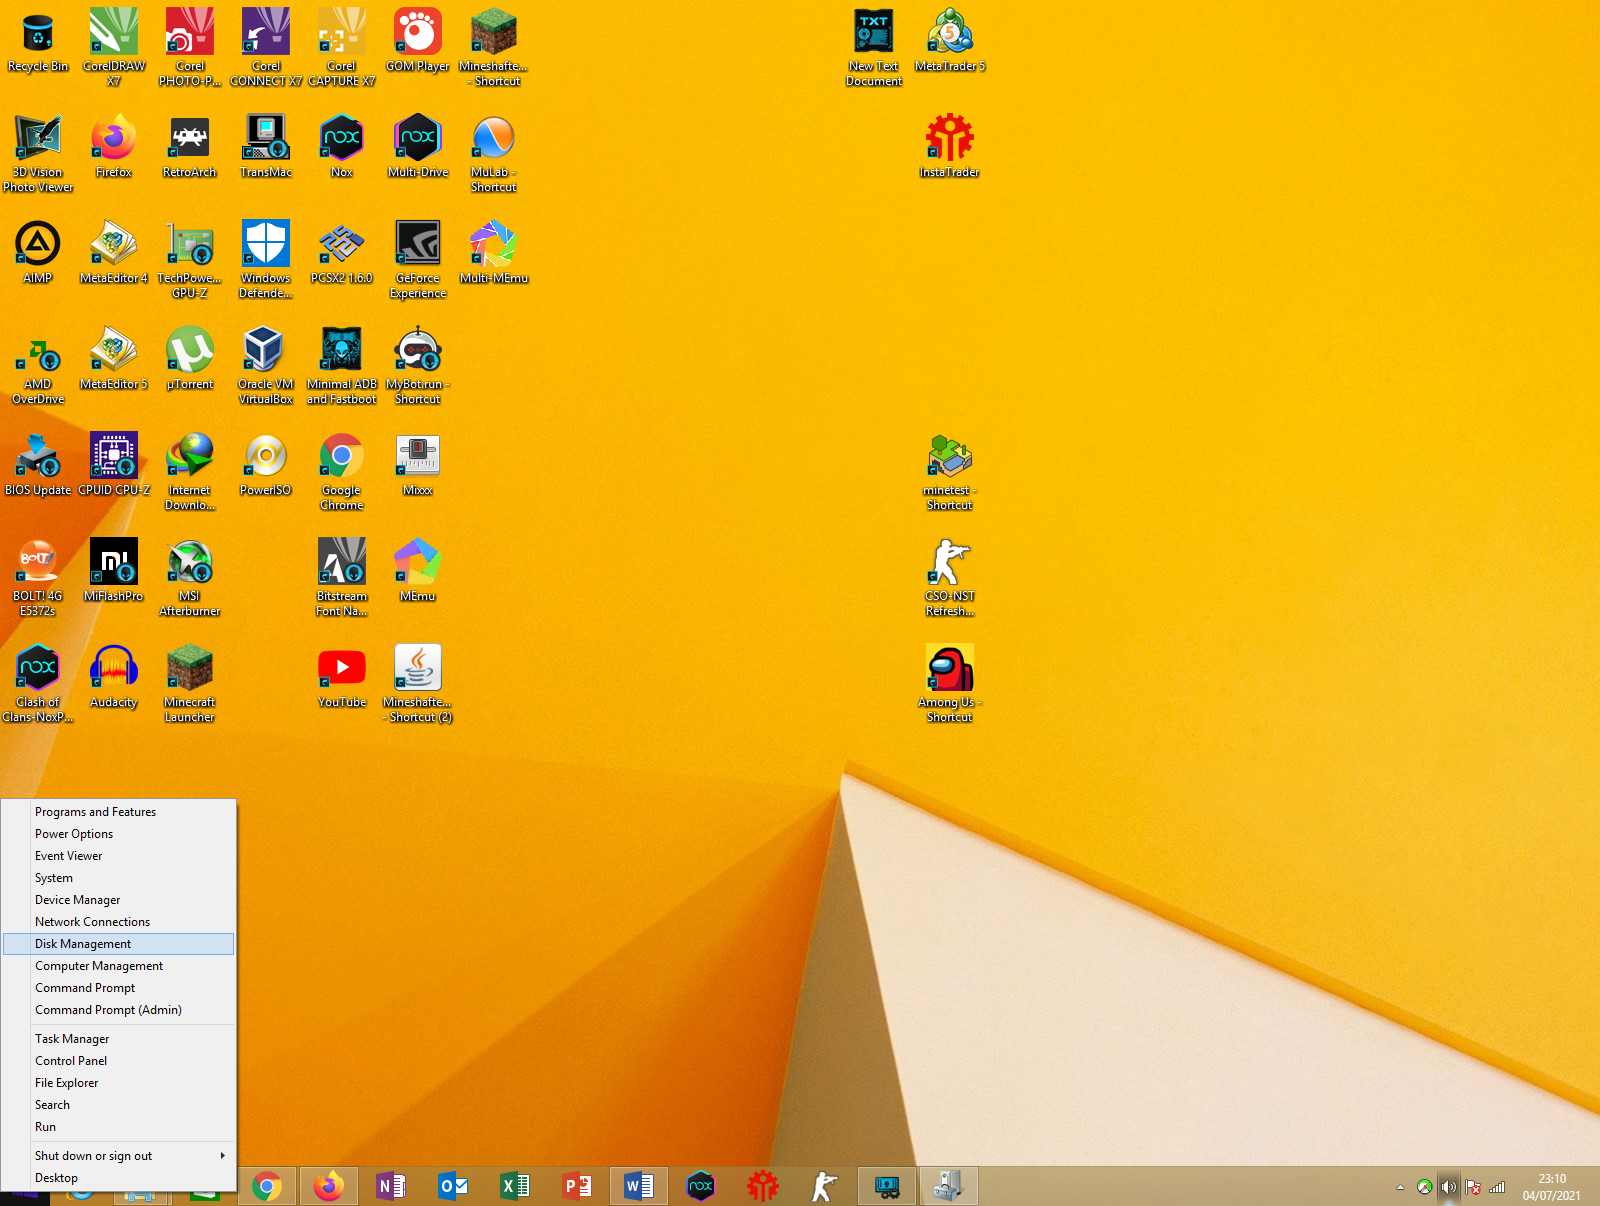The image size is (1600, 1206).
Task: Select the Windows Defender desktop icon
Action: tap(266, 260)
